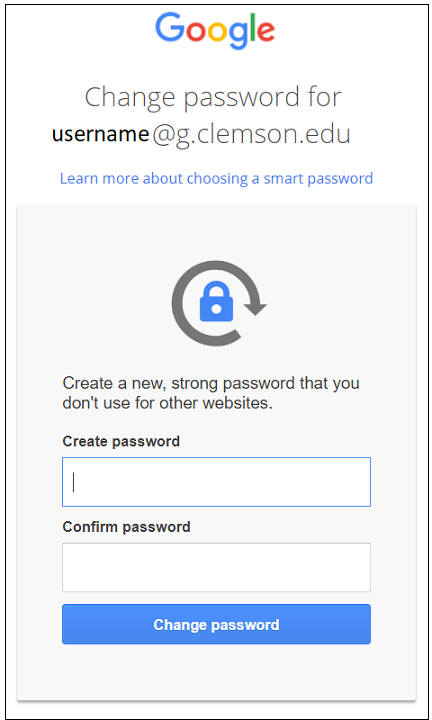Click the strong password instruction text
This screenshot has width=432, height=720.
pyautogui.click(x=211, y=393)
